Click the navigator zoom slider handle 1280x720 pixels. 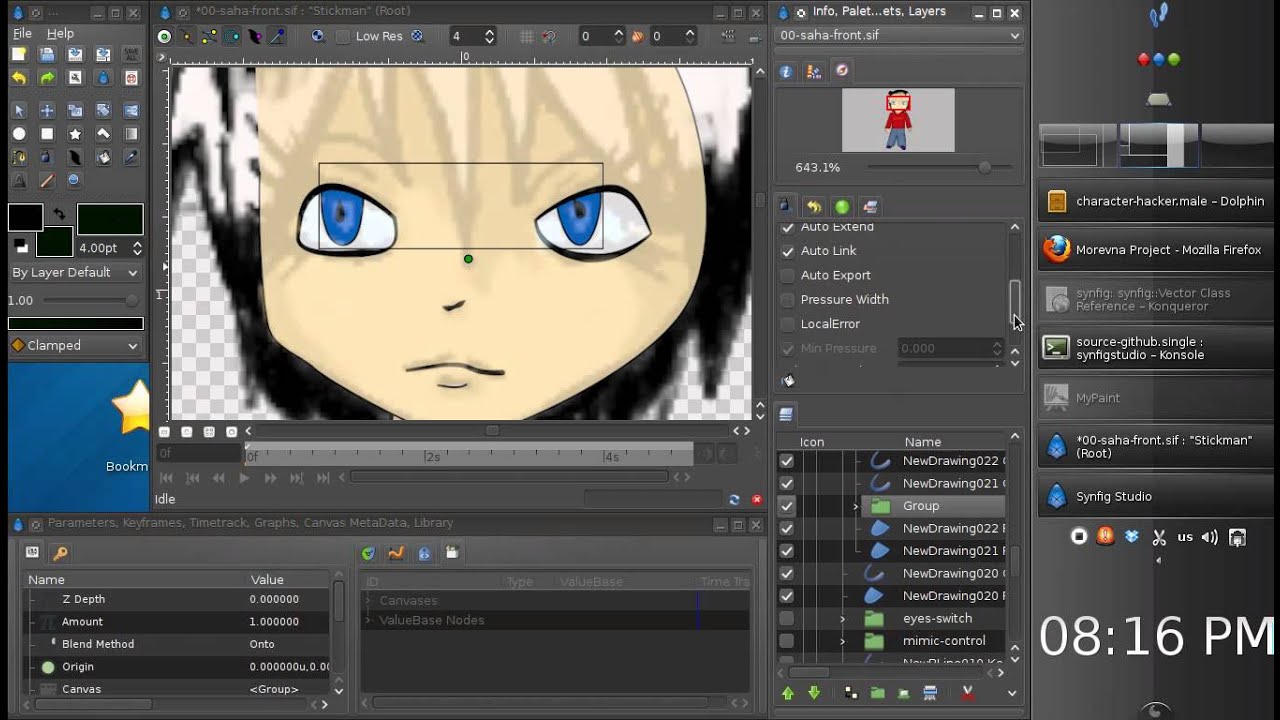pyautogui.click(x=985, y=167)
